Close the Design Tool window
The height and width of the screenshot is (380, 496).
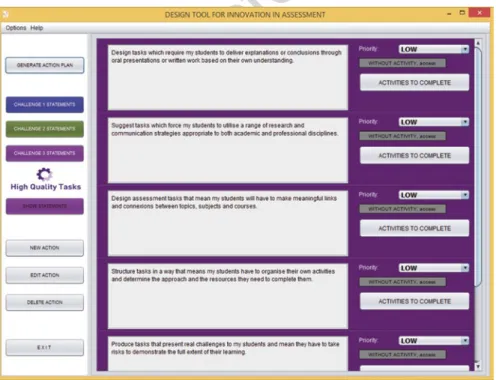(x=479, y=13)
